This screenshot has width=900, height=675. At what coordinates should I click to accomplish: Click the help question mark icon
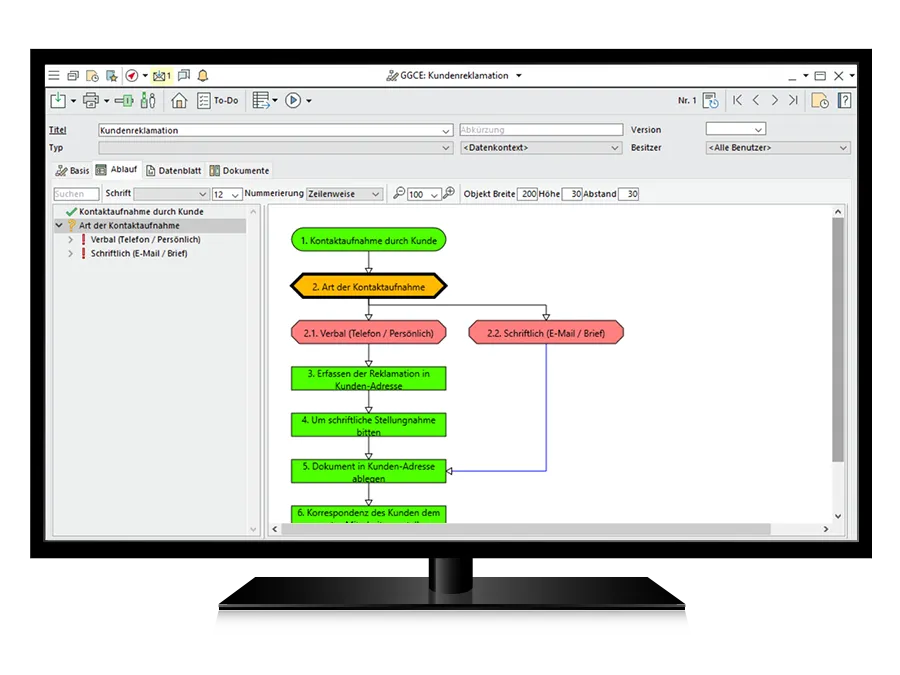(844, 101)
